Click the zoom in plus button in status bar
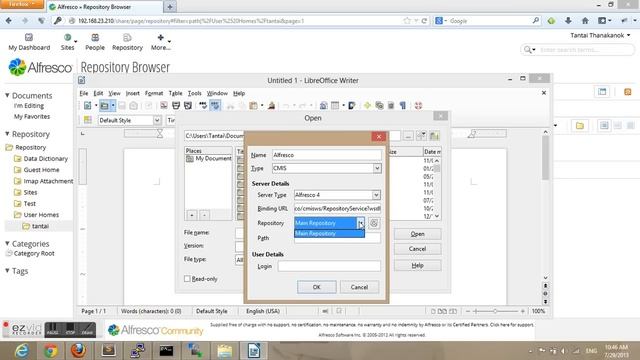 click(x=522, y=311)
